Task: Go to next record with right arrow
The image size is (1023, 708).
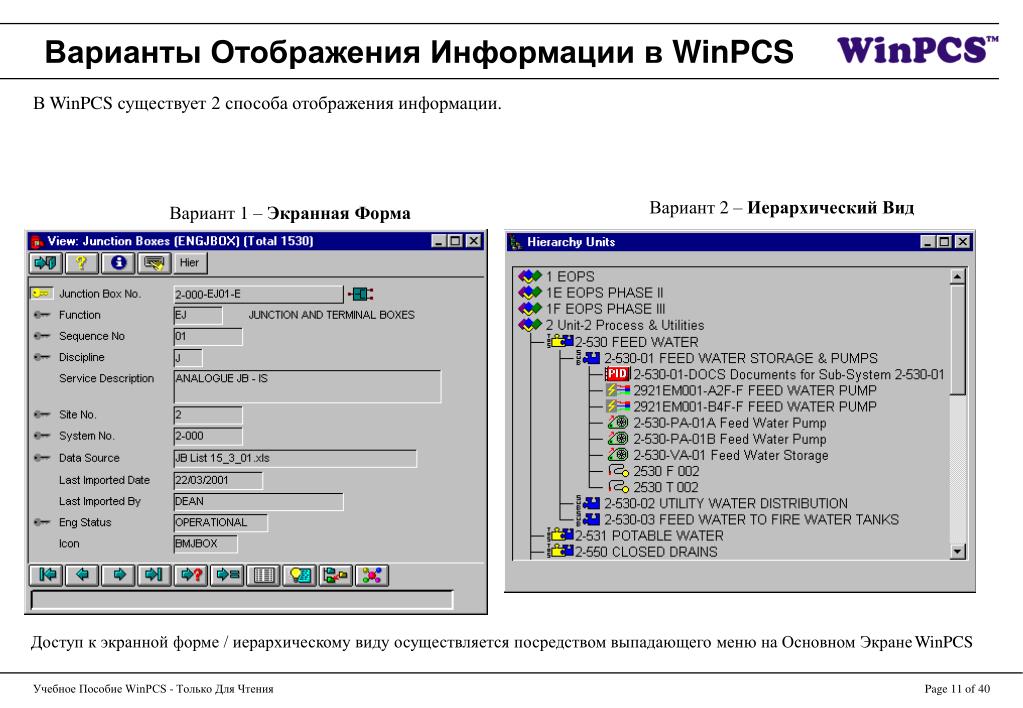Action: tap(119, 575)
